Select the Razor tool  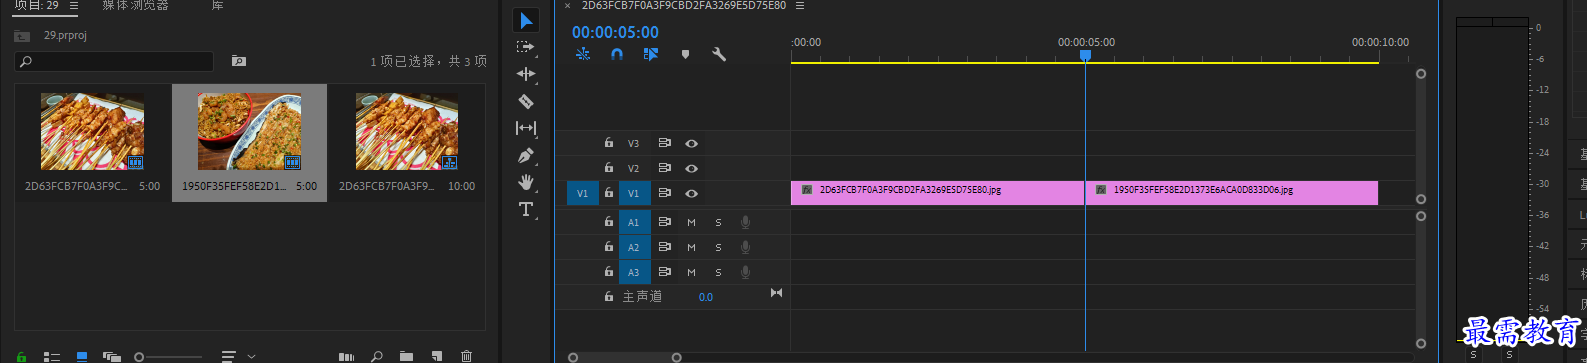tap(526, 101)
